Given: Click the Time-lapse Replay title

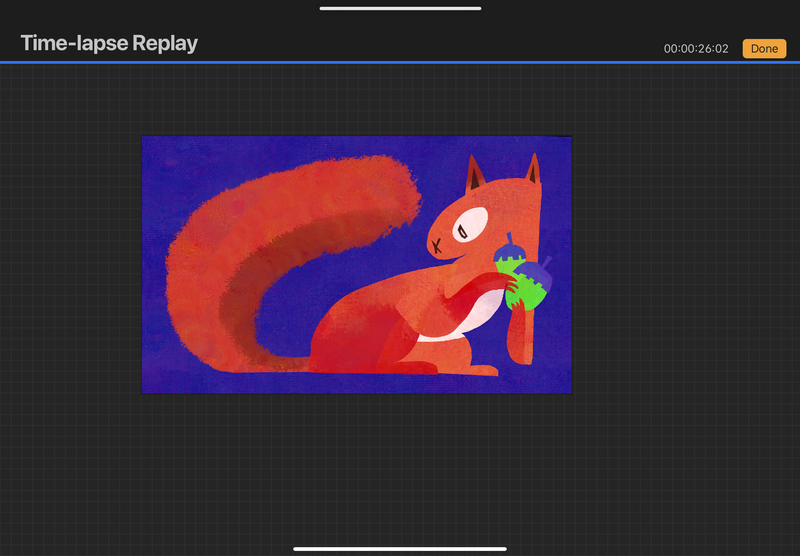Looking at the screenshot, I should (109, 43).
